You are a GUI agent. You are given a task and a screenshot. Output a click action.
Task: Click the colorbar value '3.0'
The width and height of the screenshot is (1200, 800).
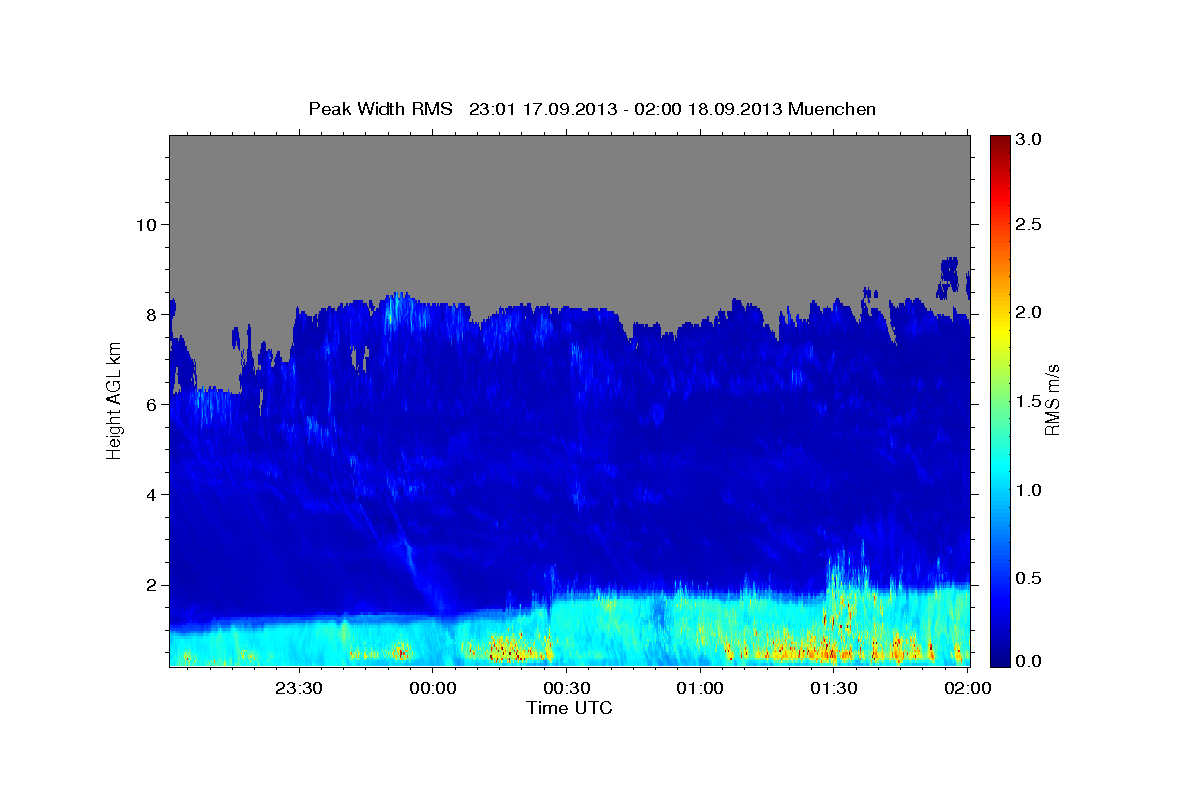point(1029,139)
